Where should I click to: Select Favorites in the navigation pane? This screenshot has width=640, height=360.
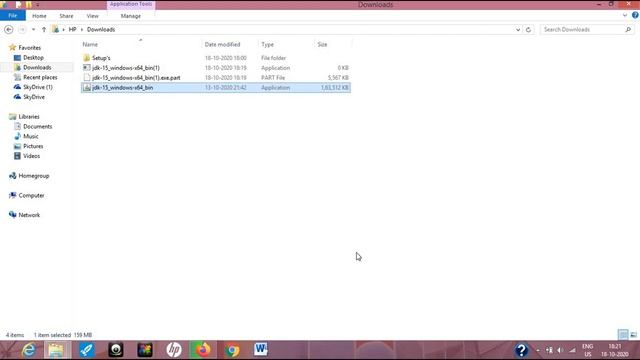(x=29, y=48)
